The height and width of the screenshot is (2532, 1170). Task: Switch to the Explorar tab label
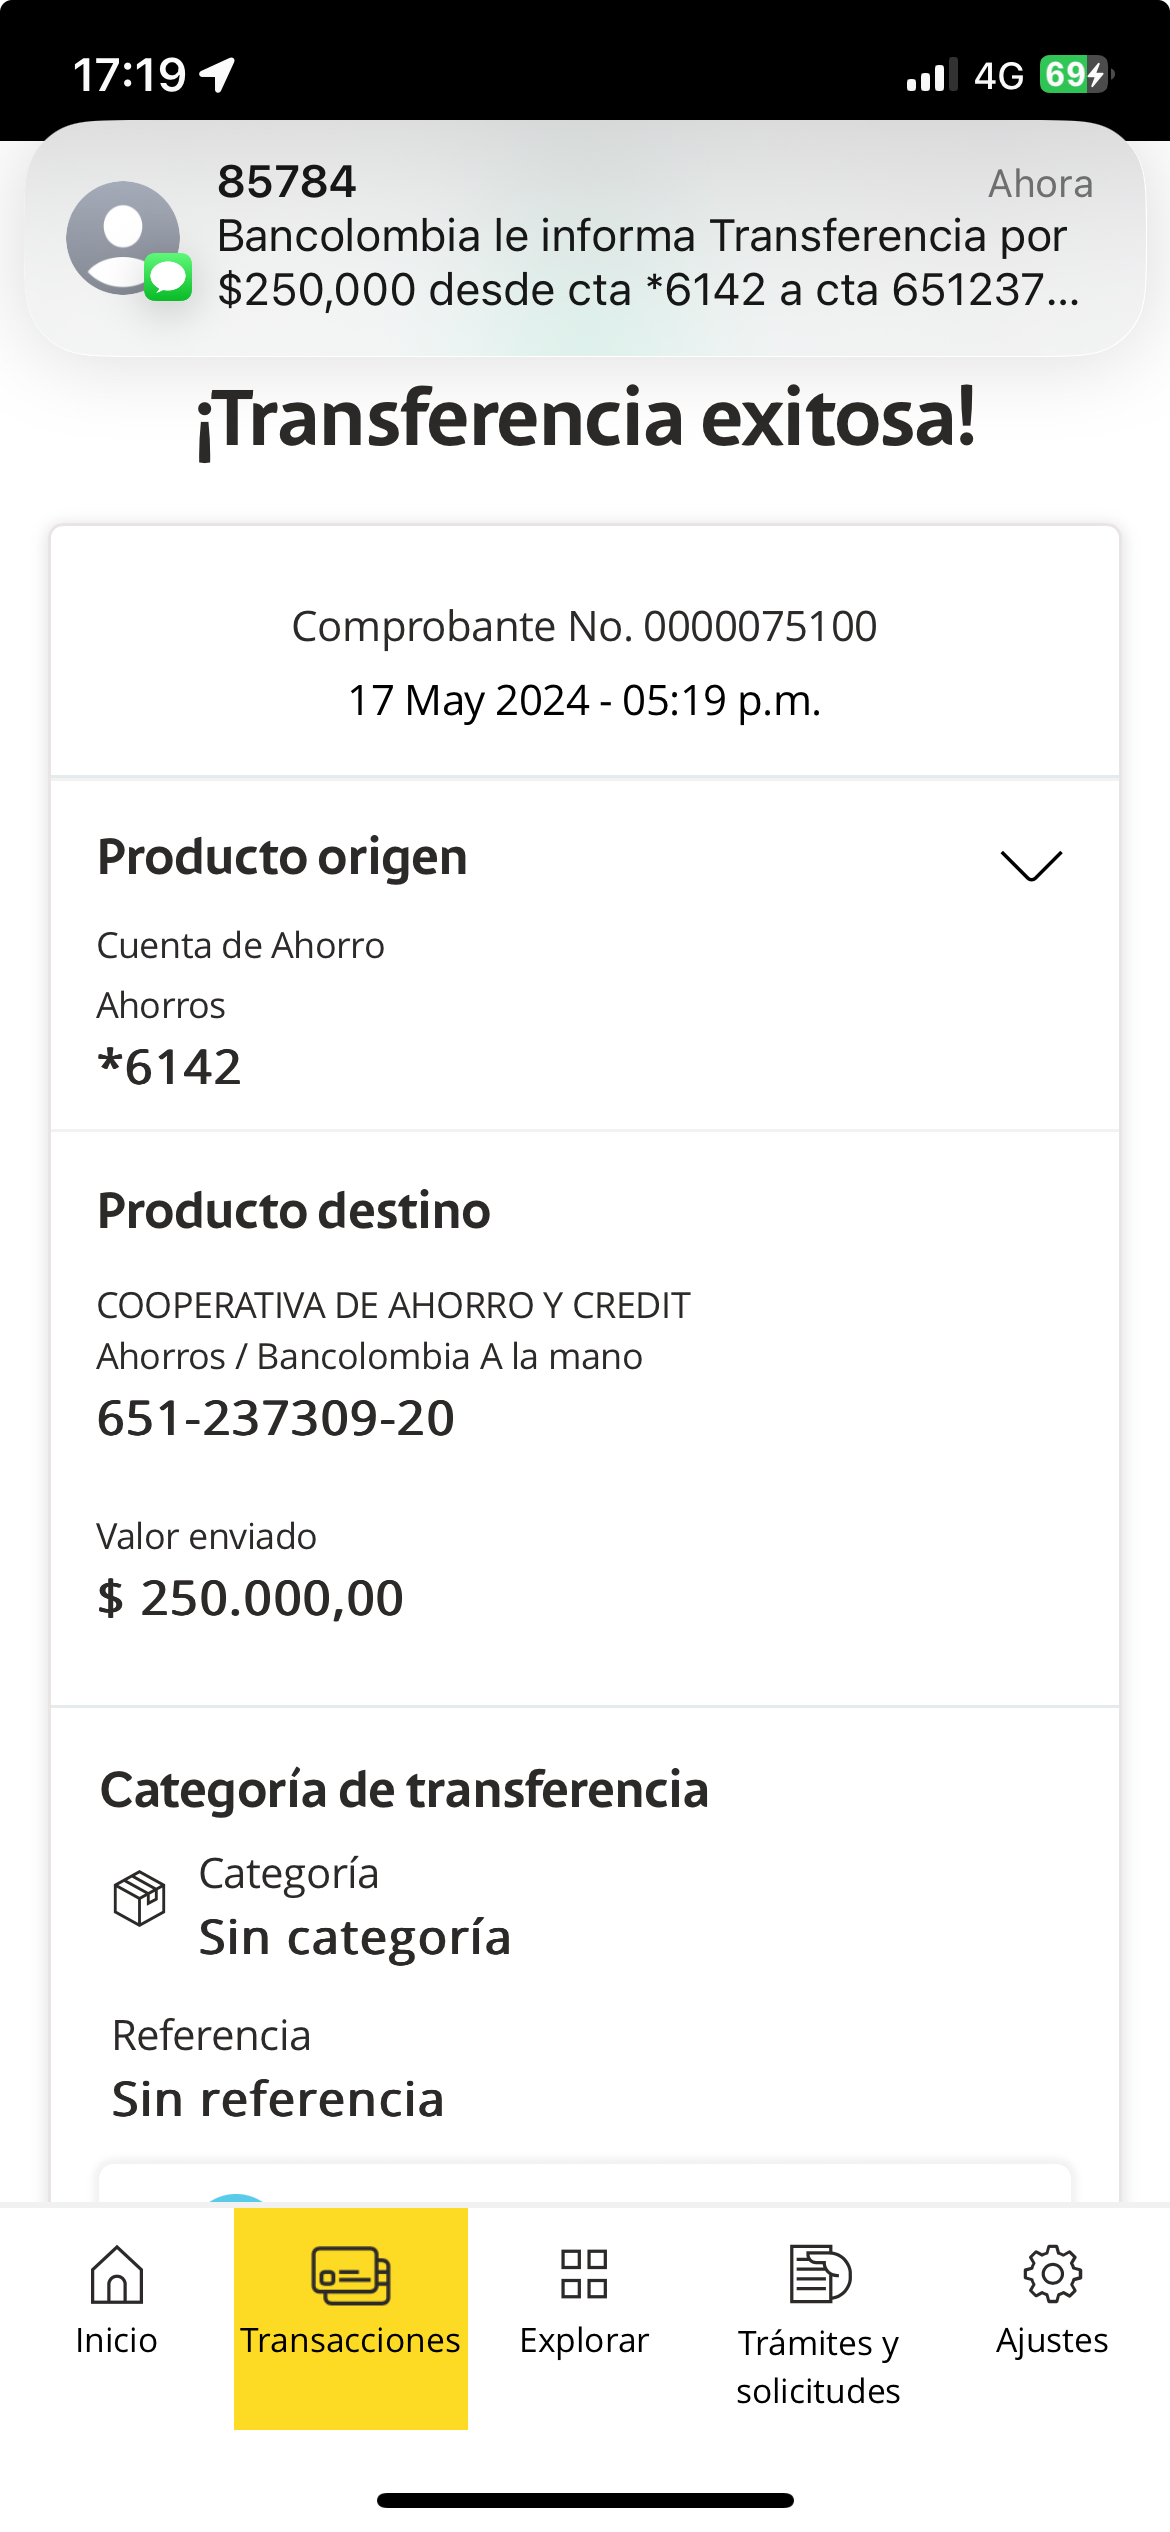point(584,2341)
